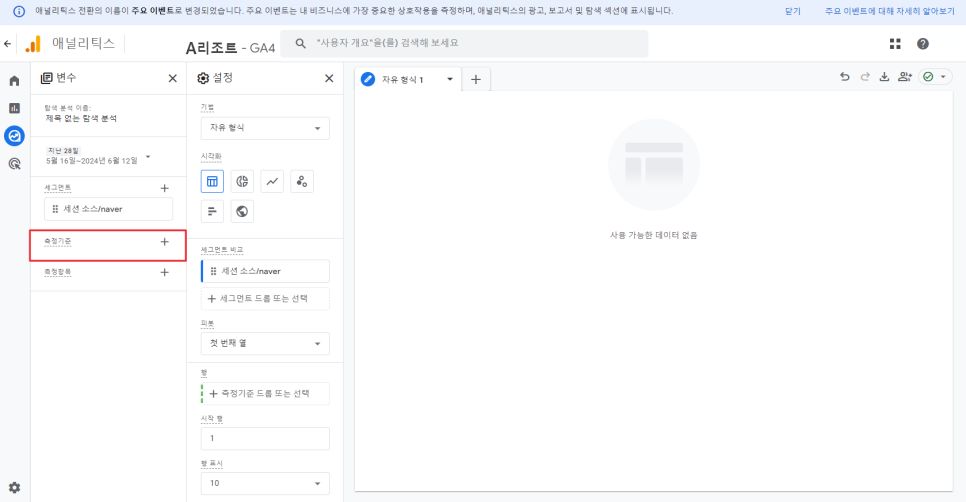Select the bar chart visualization

212,211
